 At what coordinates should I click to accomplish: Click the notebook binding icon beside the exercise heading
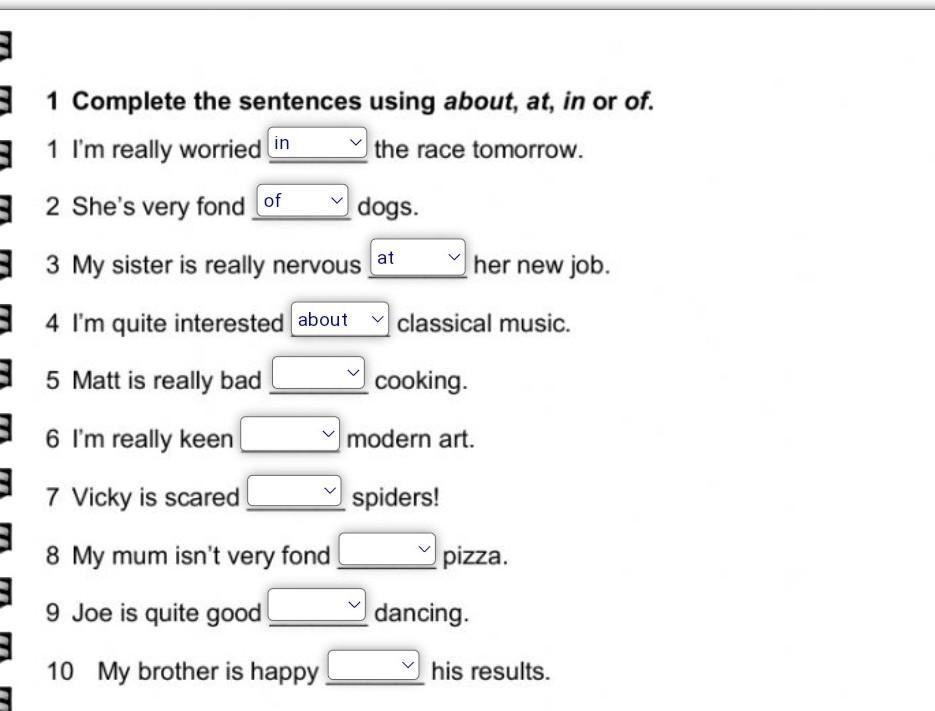[x=4, y=100]
